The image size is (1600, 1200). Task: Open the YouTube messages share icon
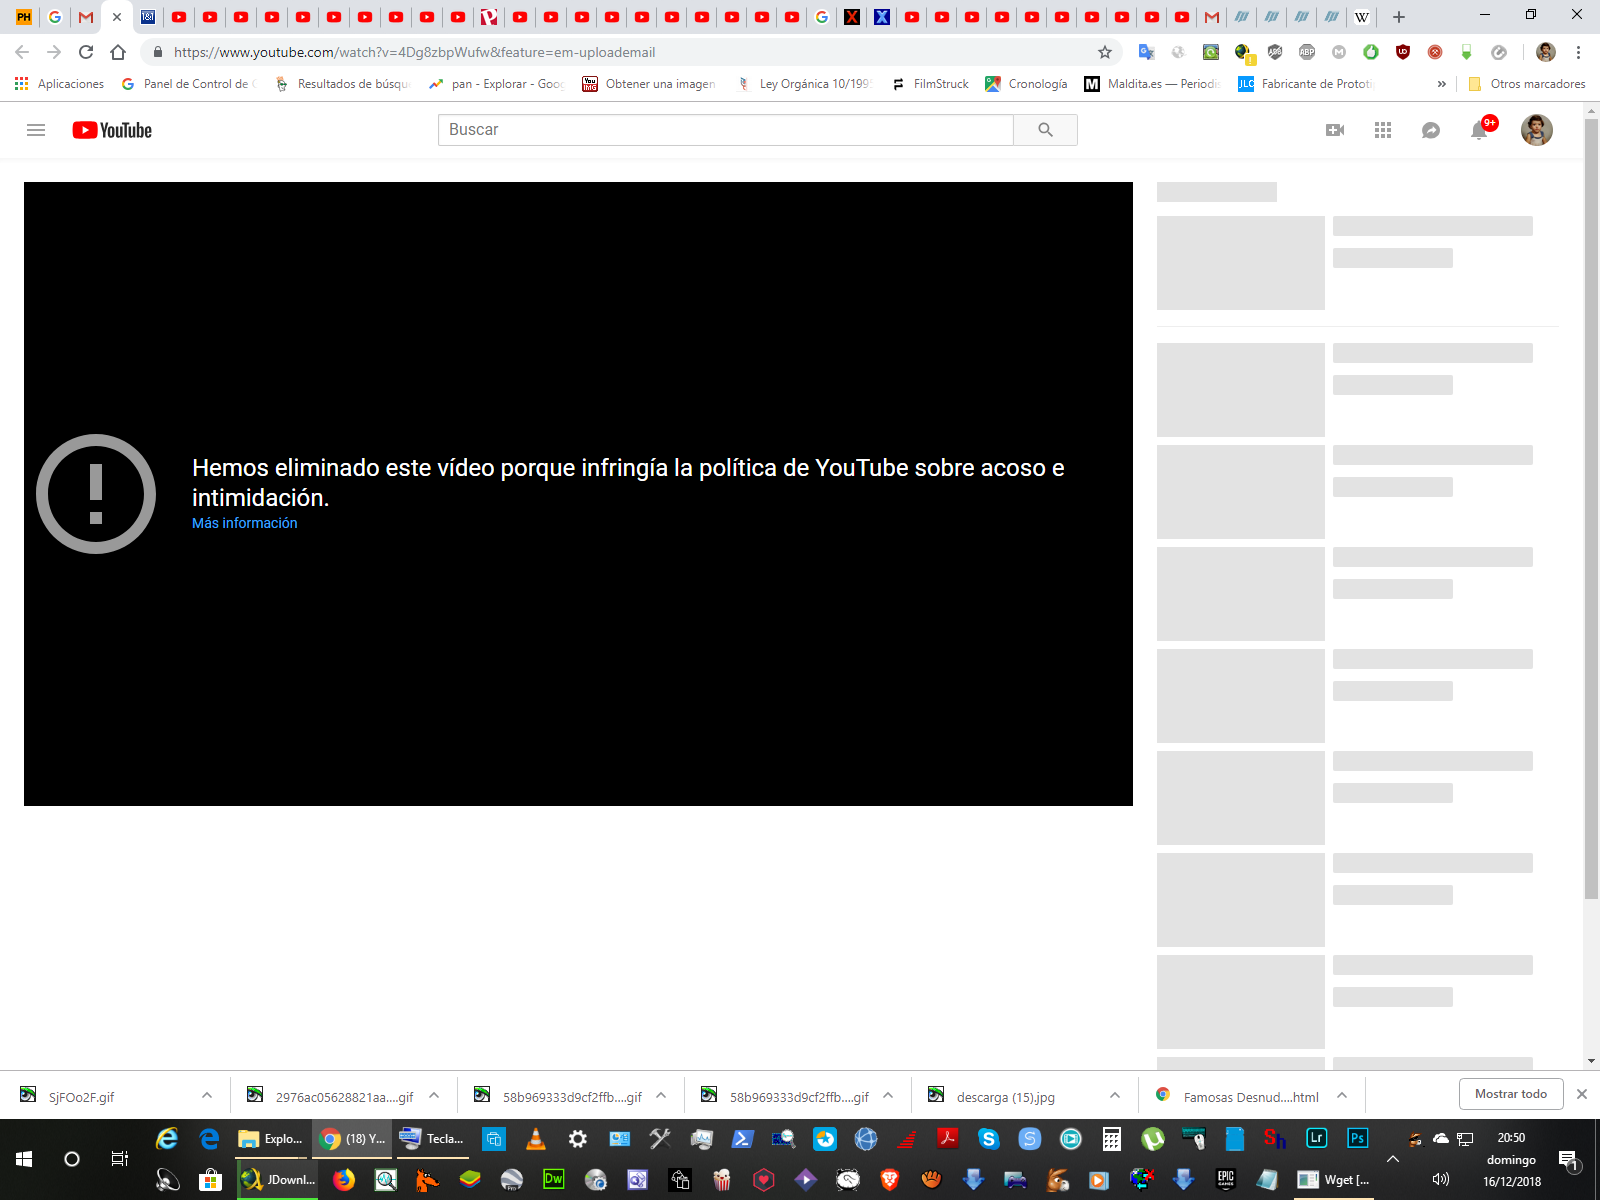tap(1431, 130)
